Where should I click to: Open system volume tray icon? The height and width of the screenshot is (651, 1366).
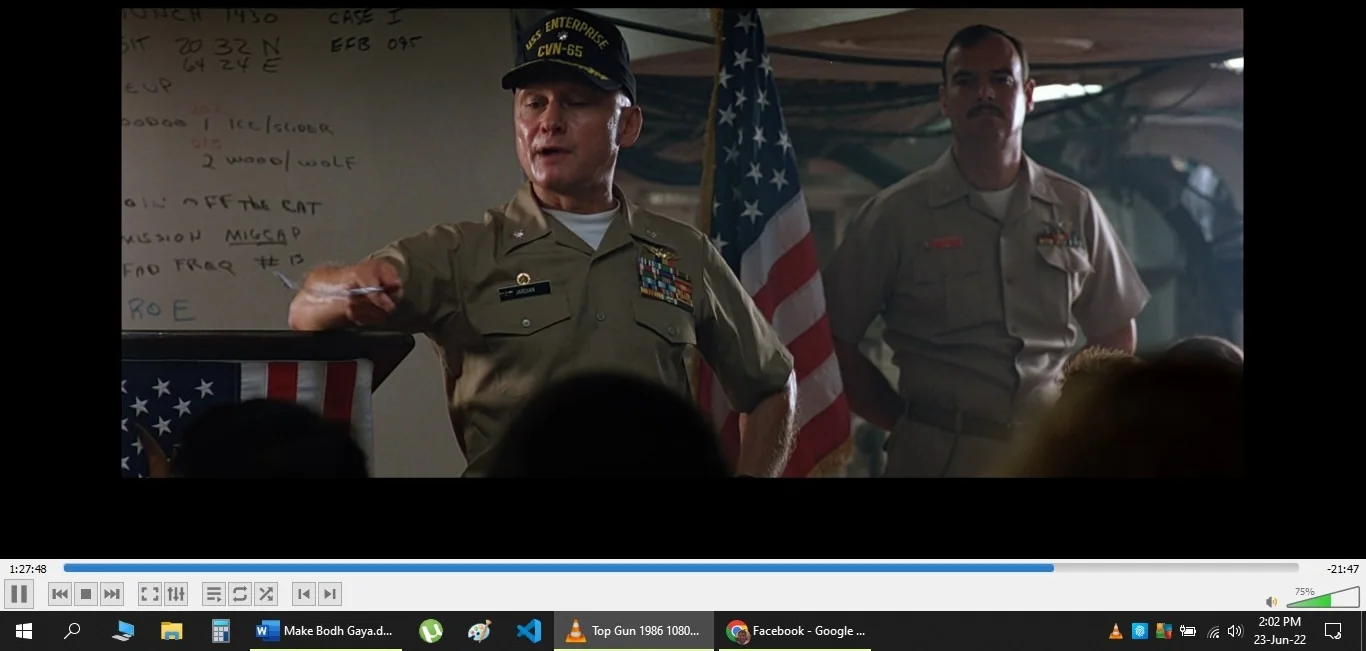[x=1236, y=631]
